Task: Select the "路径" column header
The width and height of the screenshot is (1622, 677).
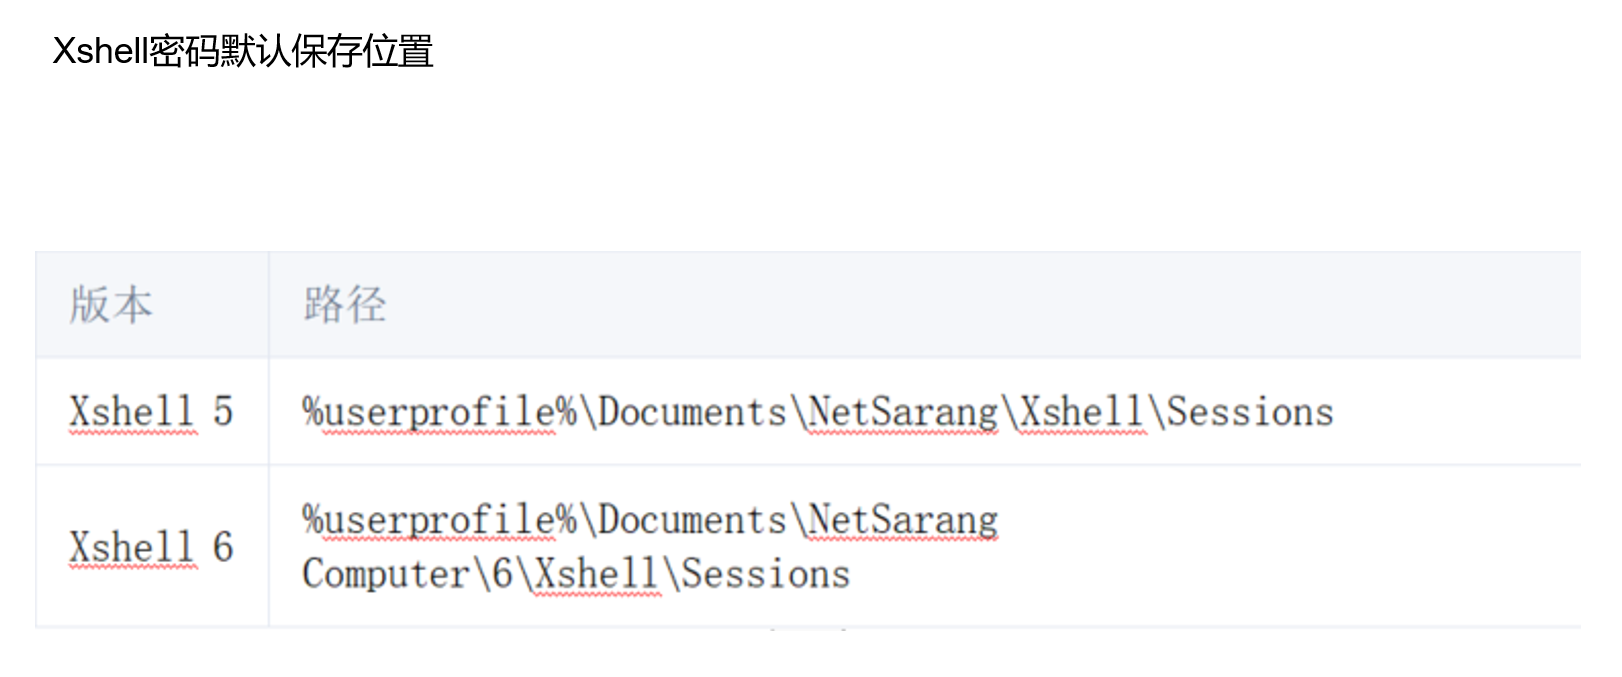Action: click(x=345, y=305)
